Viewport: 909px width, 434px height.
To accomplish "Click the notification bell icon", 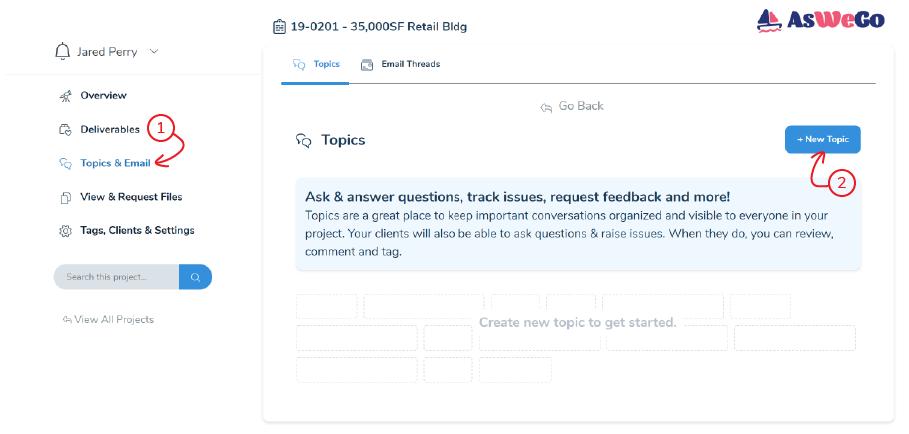I will 62,52.
